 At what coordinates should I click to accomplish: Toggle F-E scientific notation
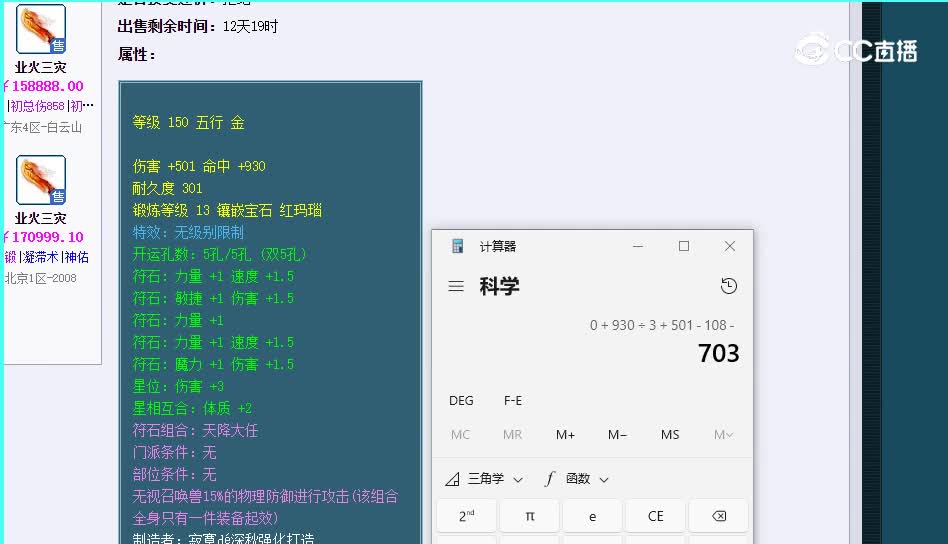(513, 400)
